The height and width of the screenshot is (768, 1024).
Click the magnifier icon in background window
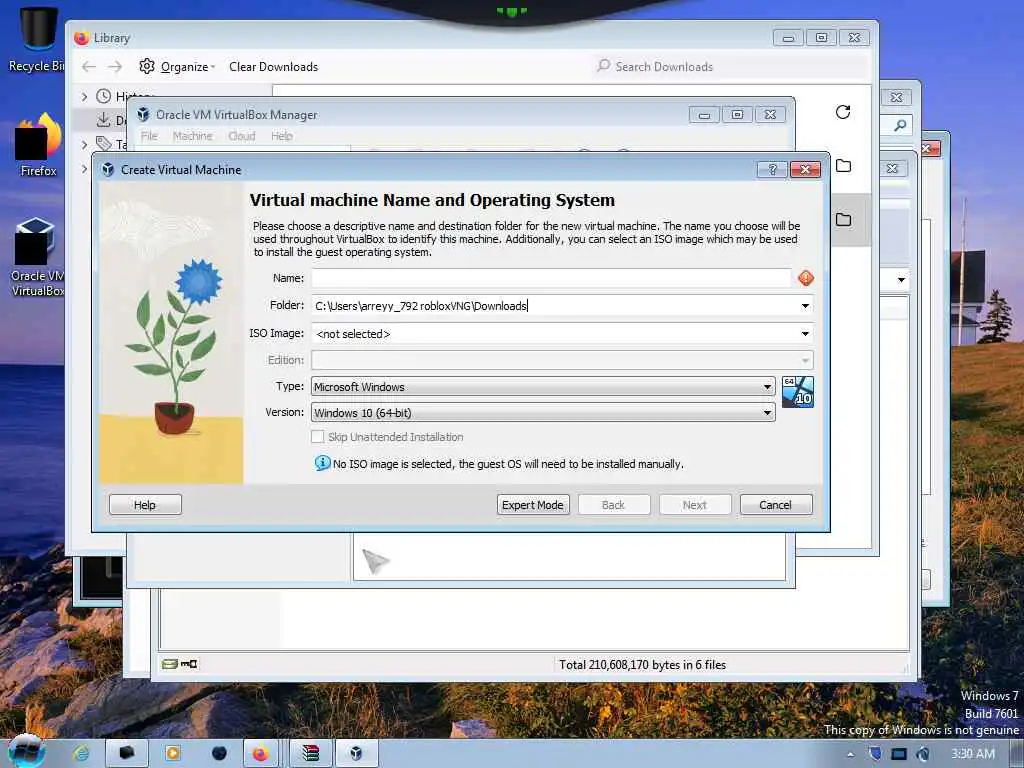pyautogui.click(x=901, y=125)
